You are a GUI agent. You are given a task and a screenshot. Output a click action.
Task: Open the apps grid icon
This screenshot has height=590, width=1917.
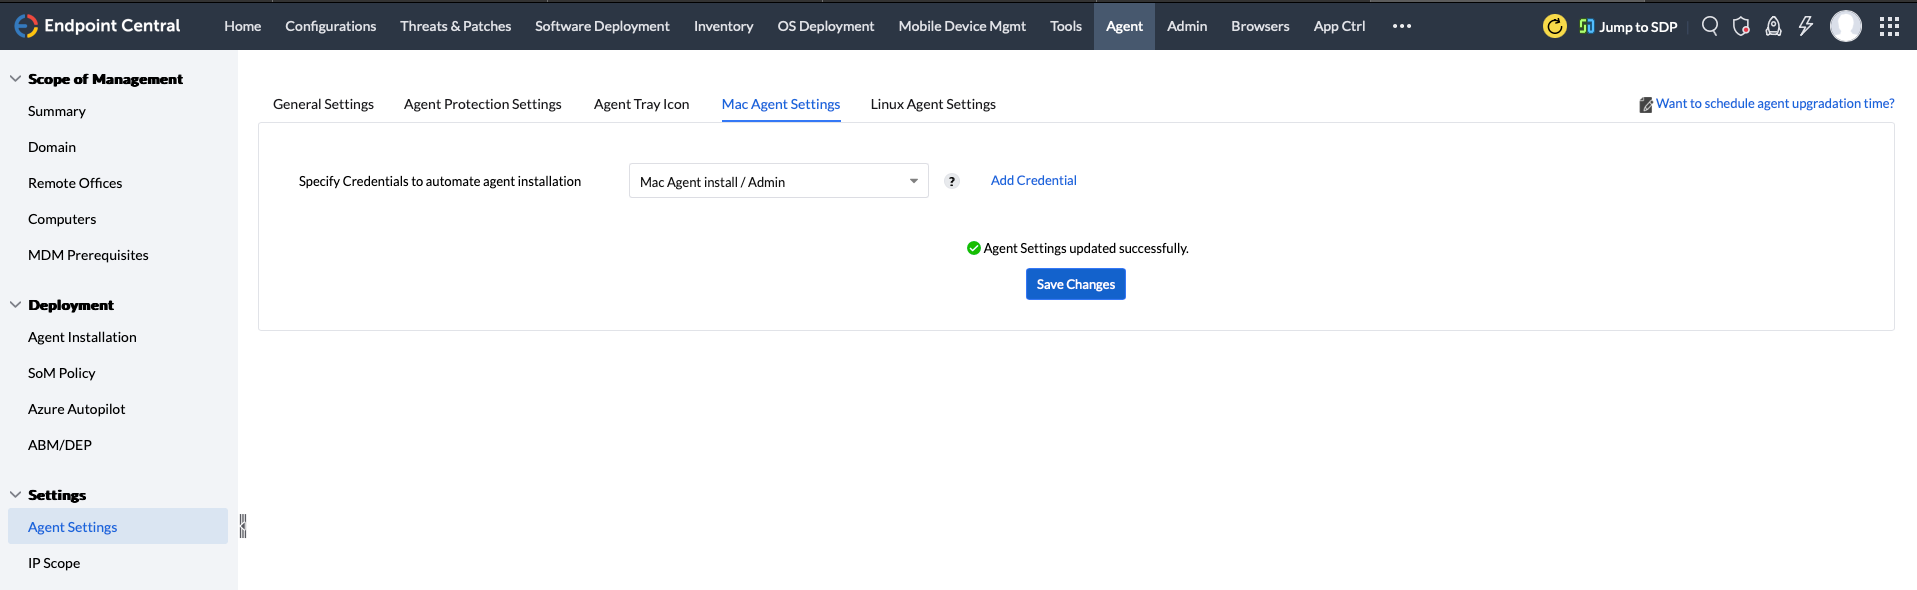pos(1889,26)
